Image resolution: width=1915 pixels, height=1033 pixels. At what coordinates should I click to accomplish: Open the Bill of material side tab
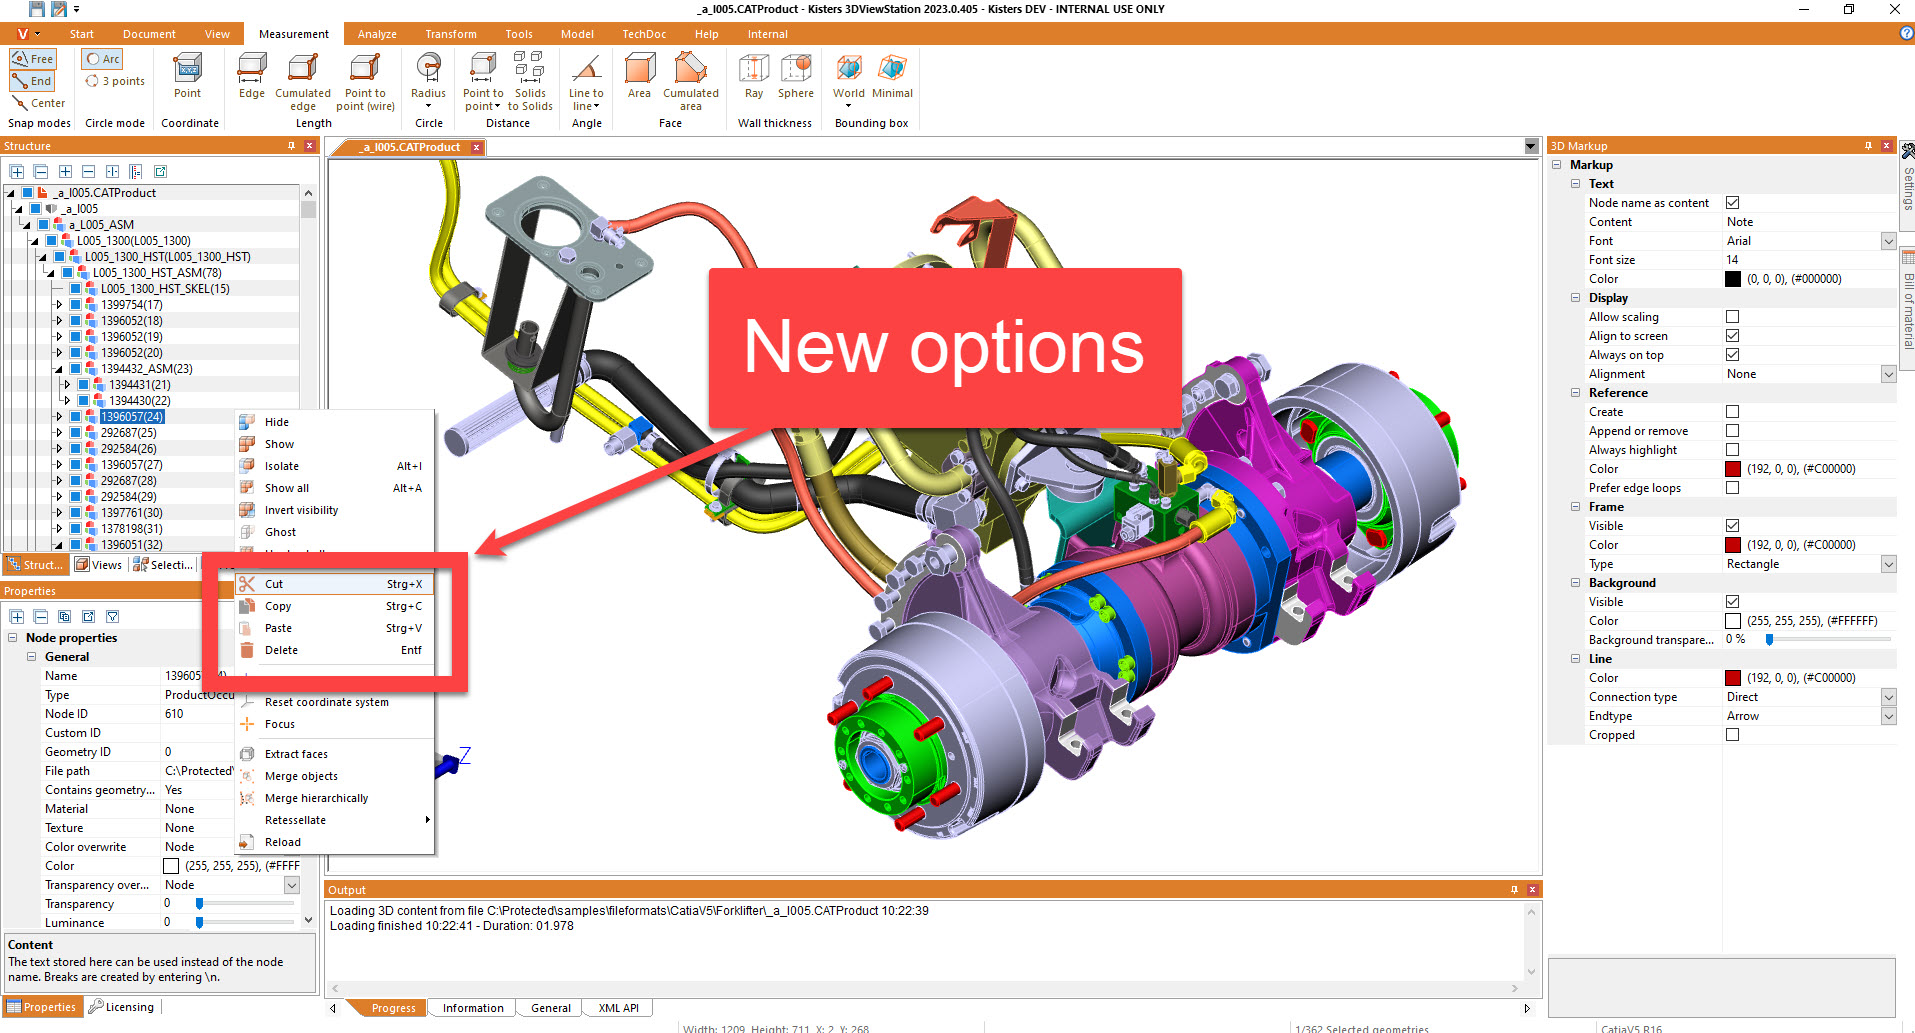(1908, 310)
